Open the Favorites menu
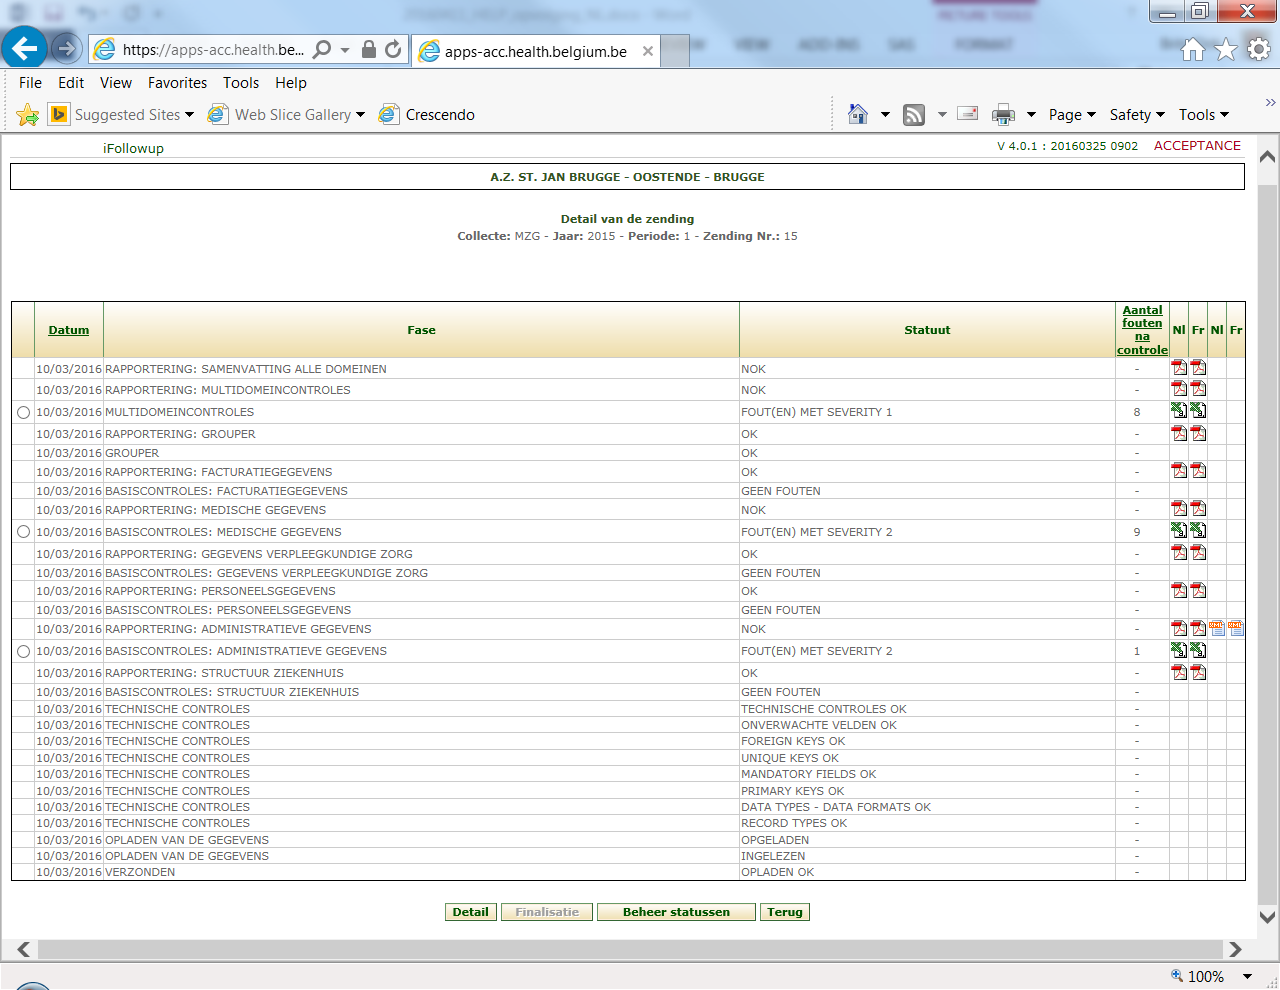Viewport: 1280px width, 990px height. (x=177, y=83)
